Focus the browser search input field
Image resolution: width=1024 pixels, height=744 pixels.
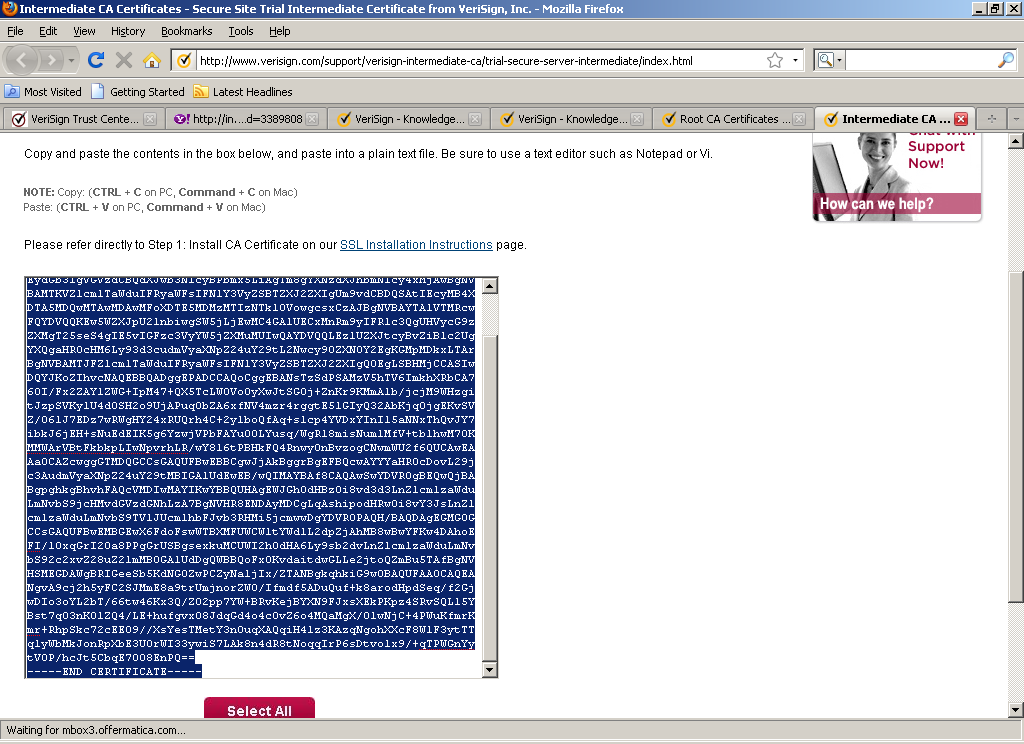pos(921,60)
